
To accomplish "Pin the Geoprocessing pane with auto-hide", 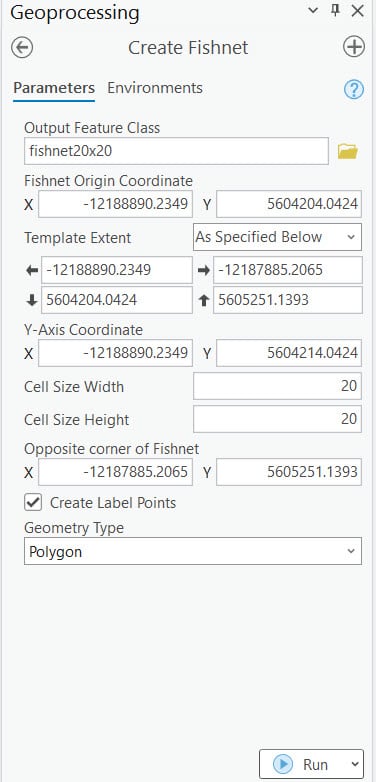I will (x=335, y=10).
